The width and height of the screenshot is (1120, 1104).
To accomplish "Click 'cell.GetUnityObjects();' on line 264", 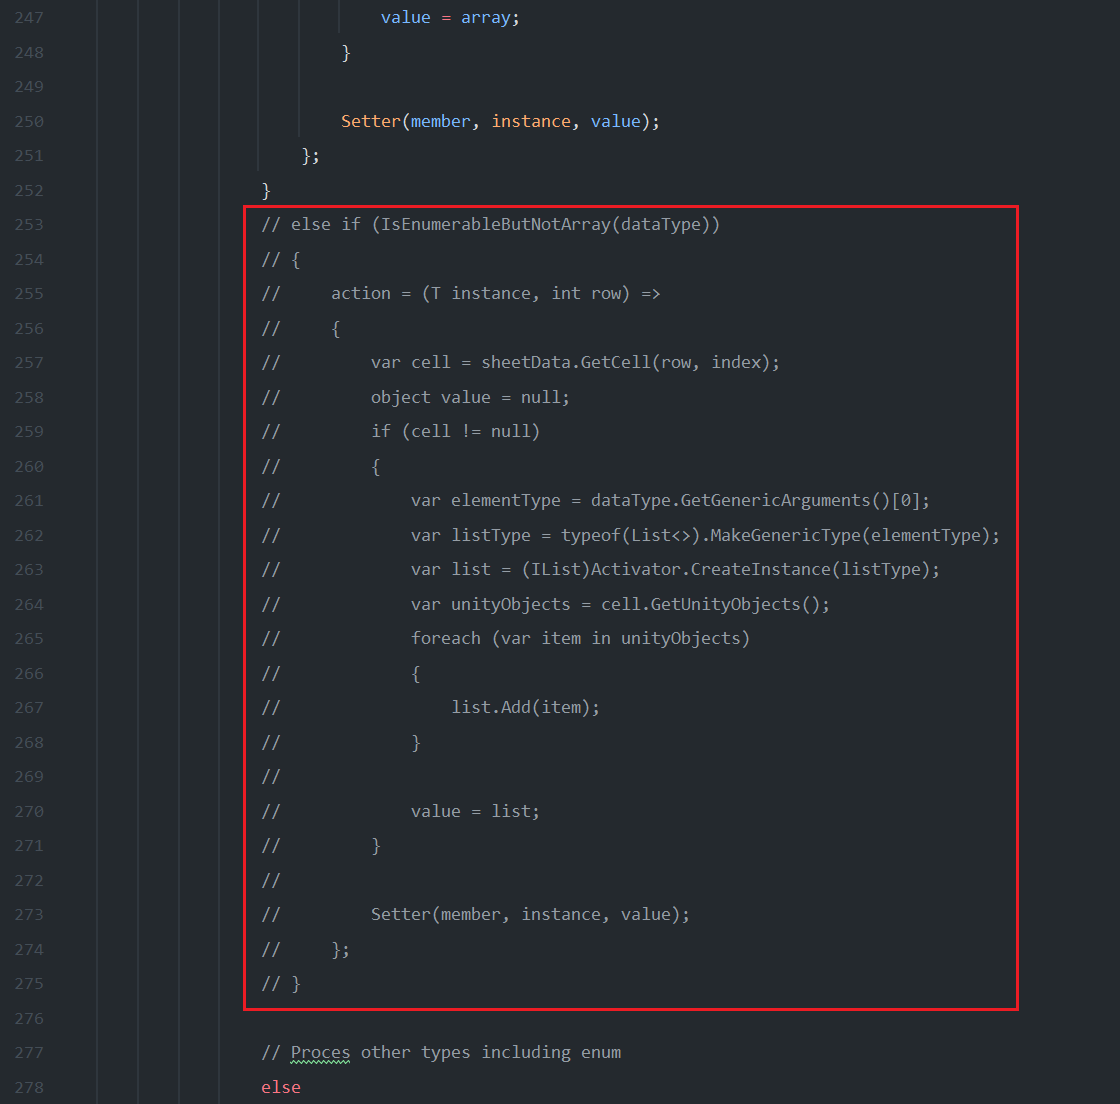I will pos(715,605).
